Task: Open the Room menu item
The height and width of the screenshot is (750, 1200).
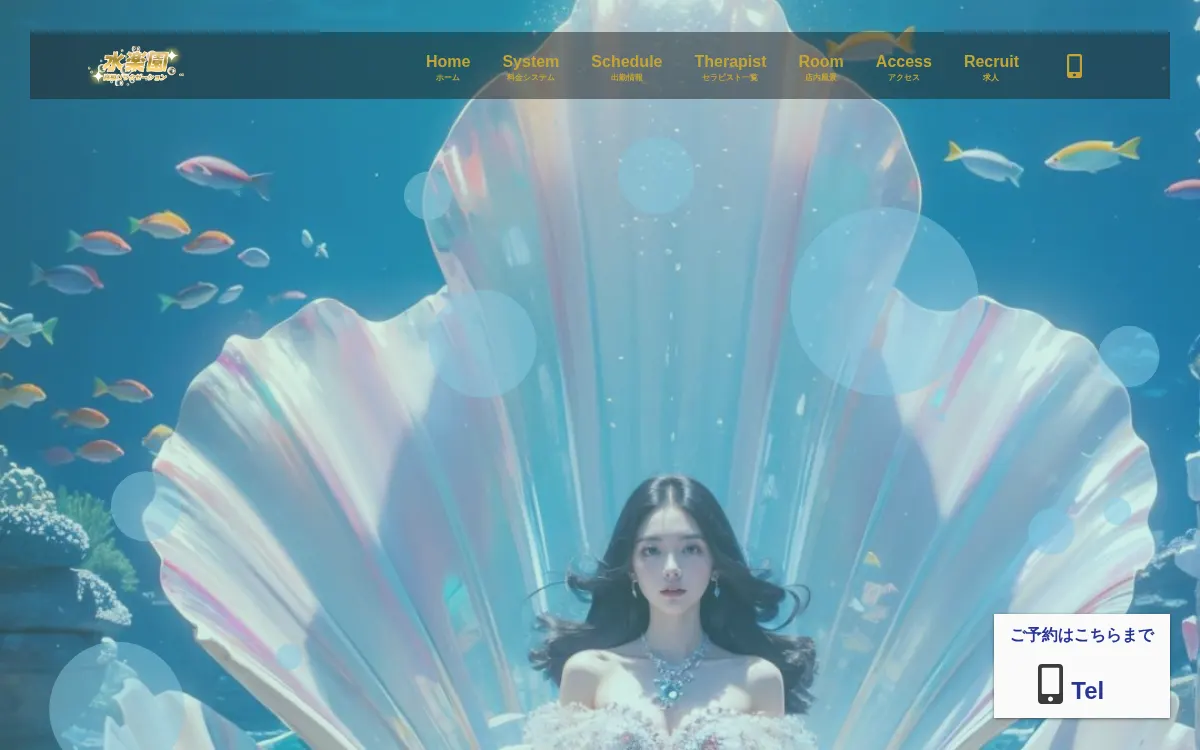Action: coord(821,67)
